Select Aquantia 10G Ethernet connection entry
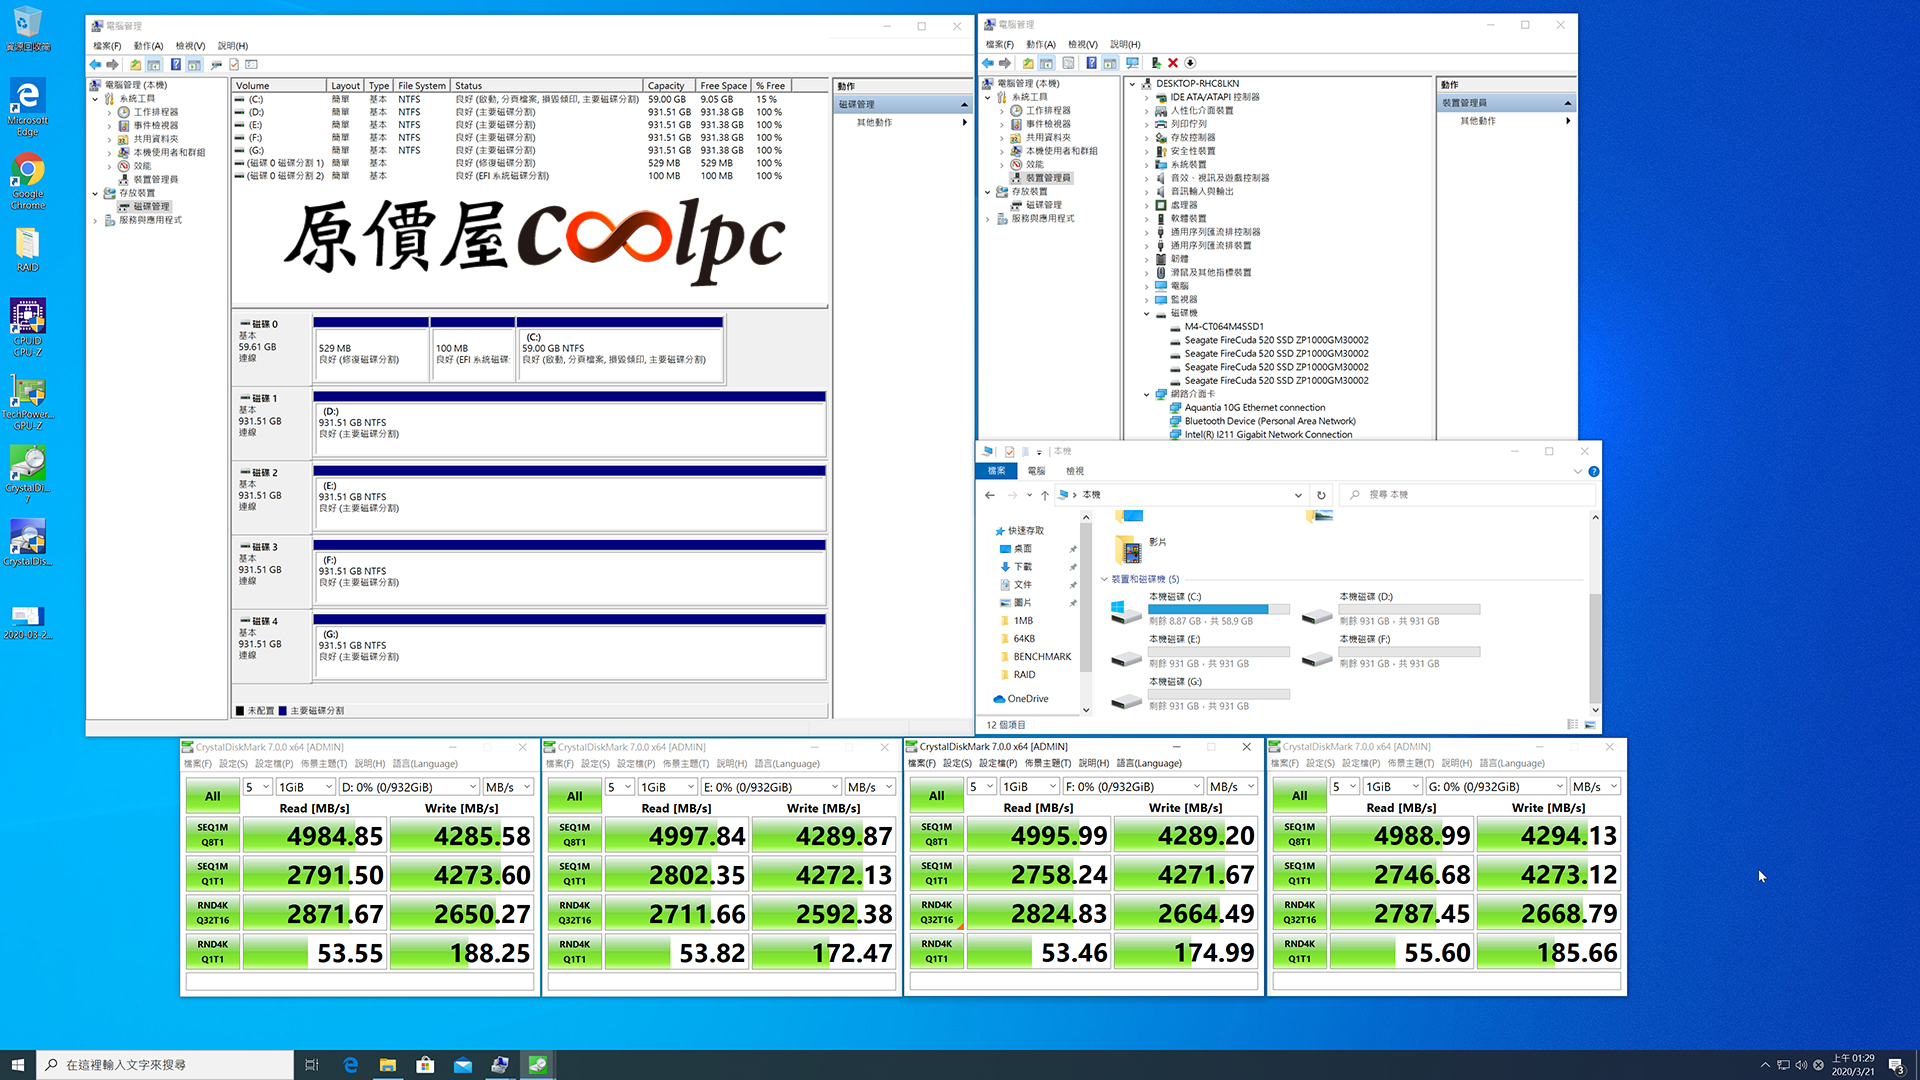 [1254, 408]
